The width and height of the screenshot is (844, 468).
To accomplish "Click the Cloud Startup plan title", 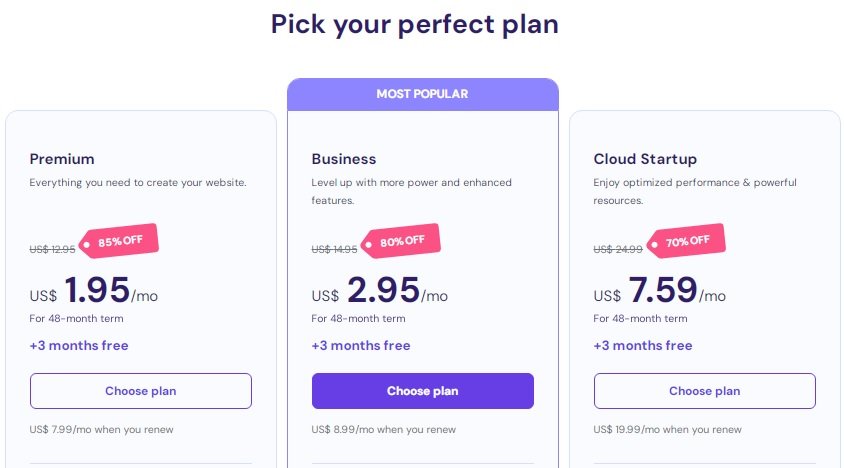I will [645, 159].
